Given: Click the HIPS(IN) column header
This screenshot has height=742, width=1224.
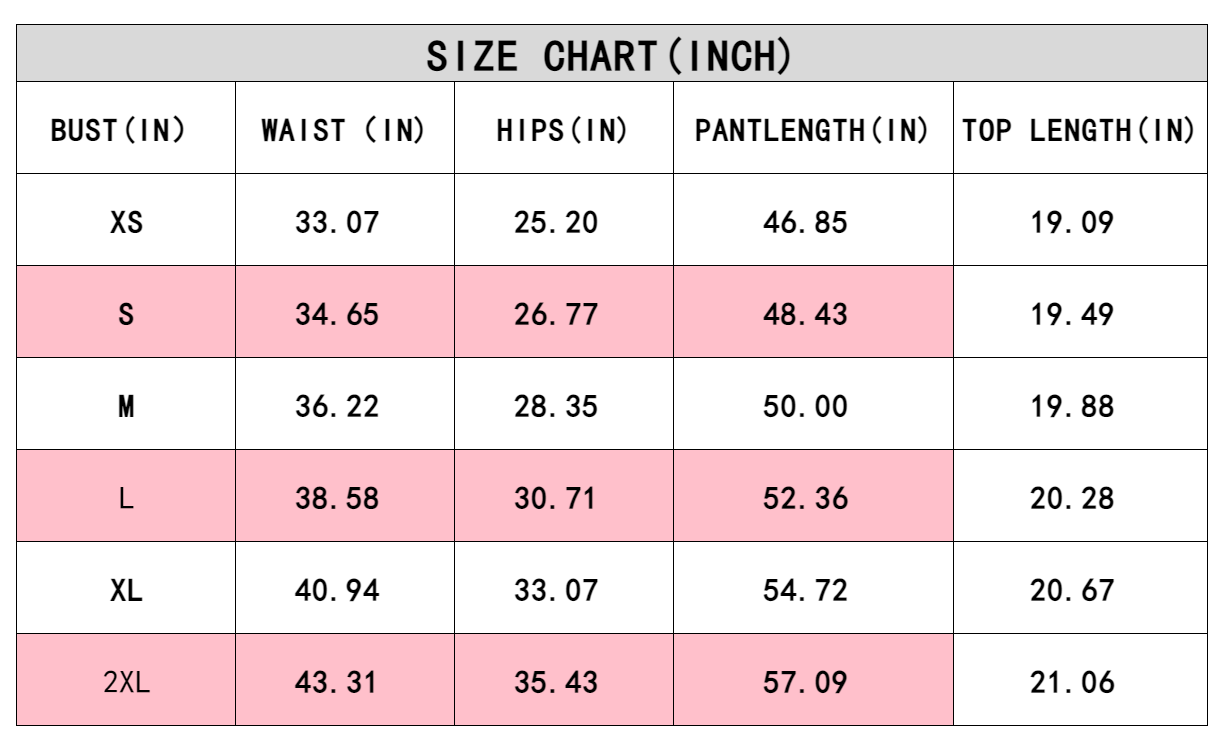Looking at the screenshot, I should 563,131.
